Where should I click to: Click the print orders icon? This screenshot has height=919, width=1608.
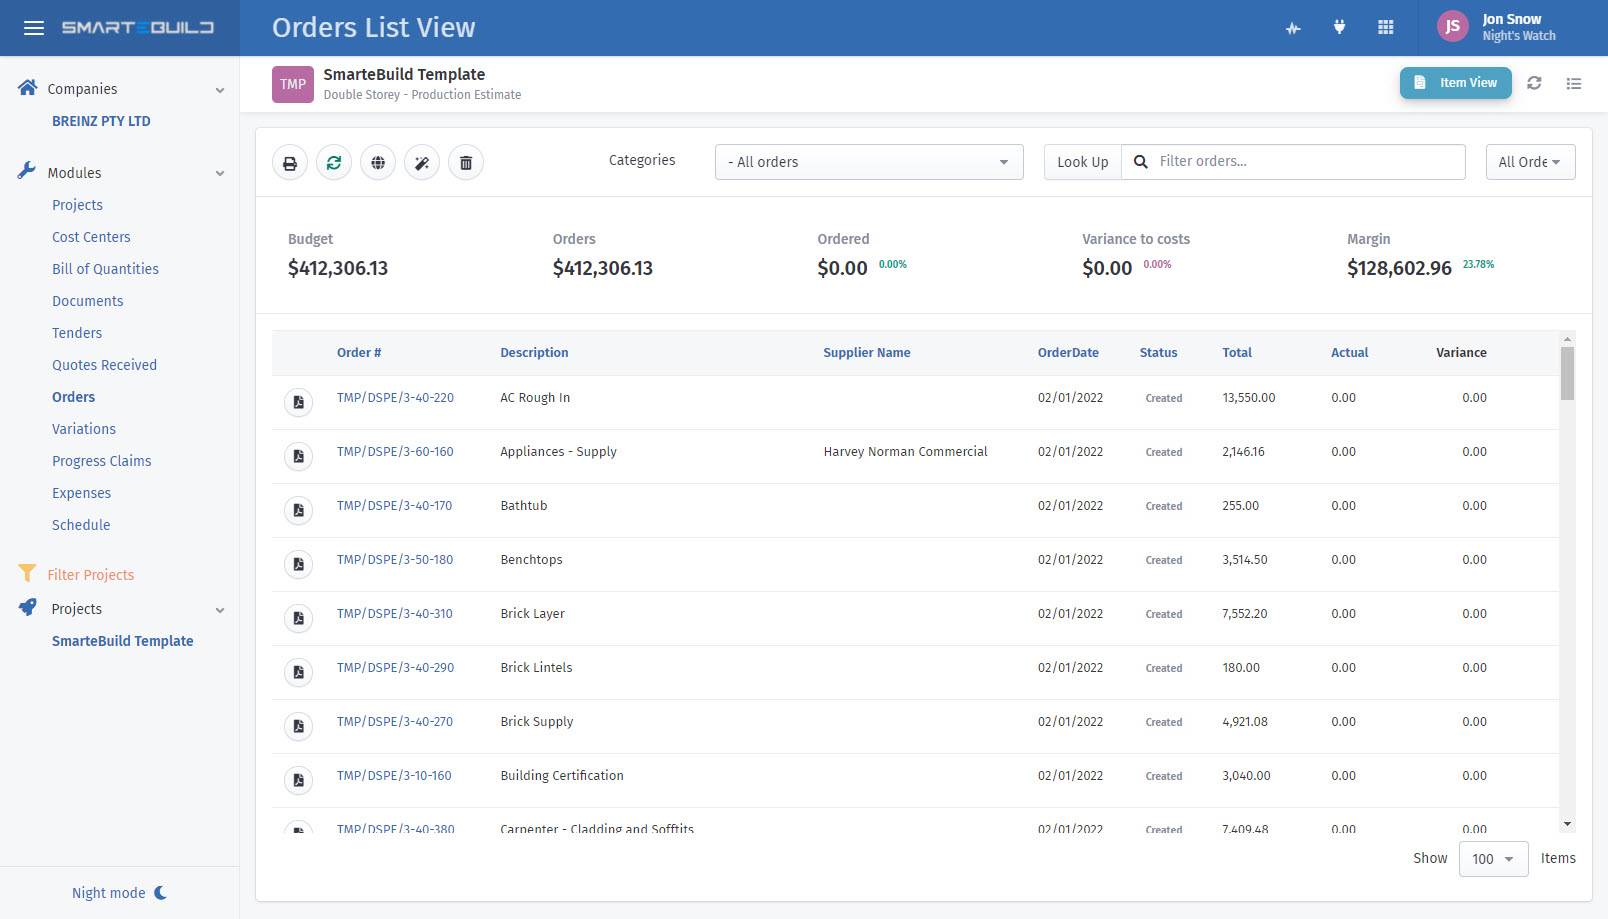(290, 163)
